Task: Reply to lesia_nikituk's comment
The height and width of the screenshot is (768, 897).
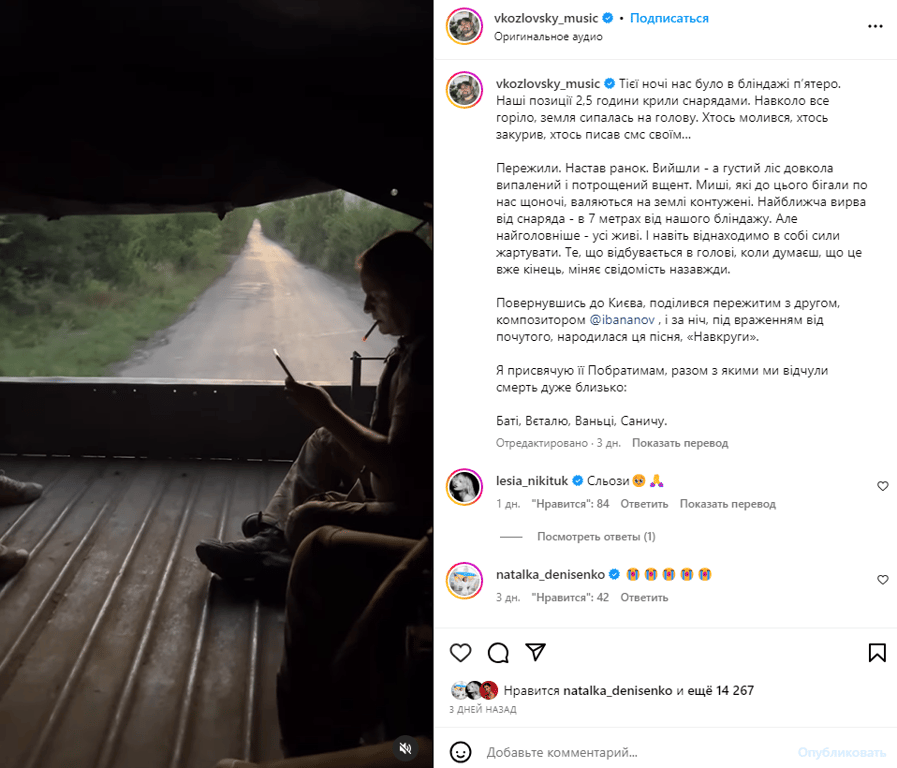Action: (x=644, y=504)
